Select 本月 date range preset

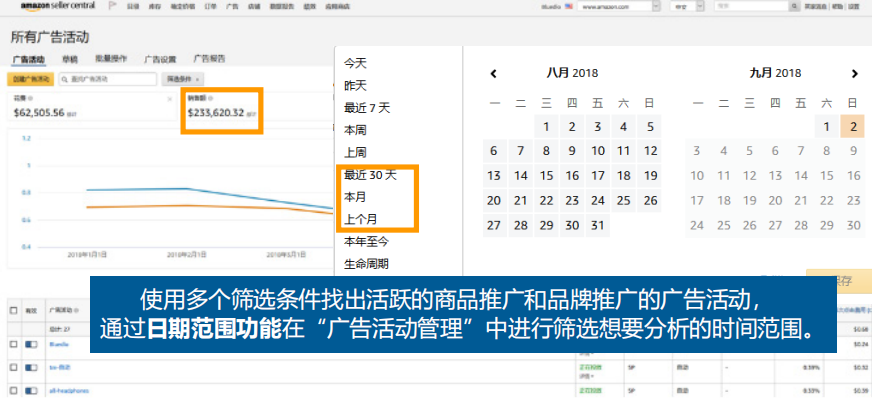coord(355,197)
